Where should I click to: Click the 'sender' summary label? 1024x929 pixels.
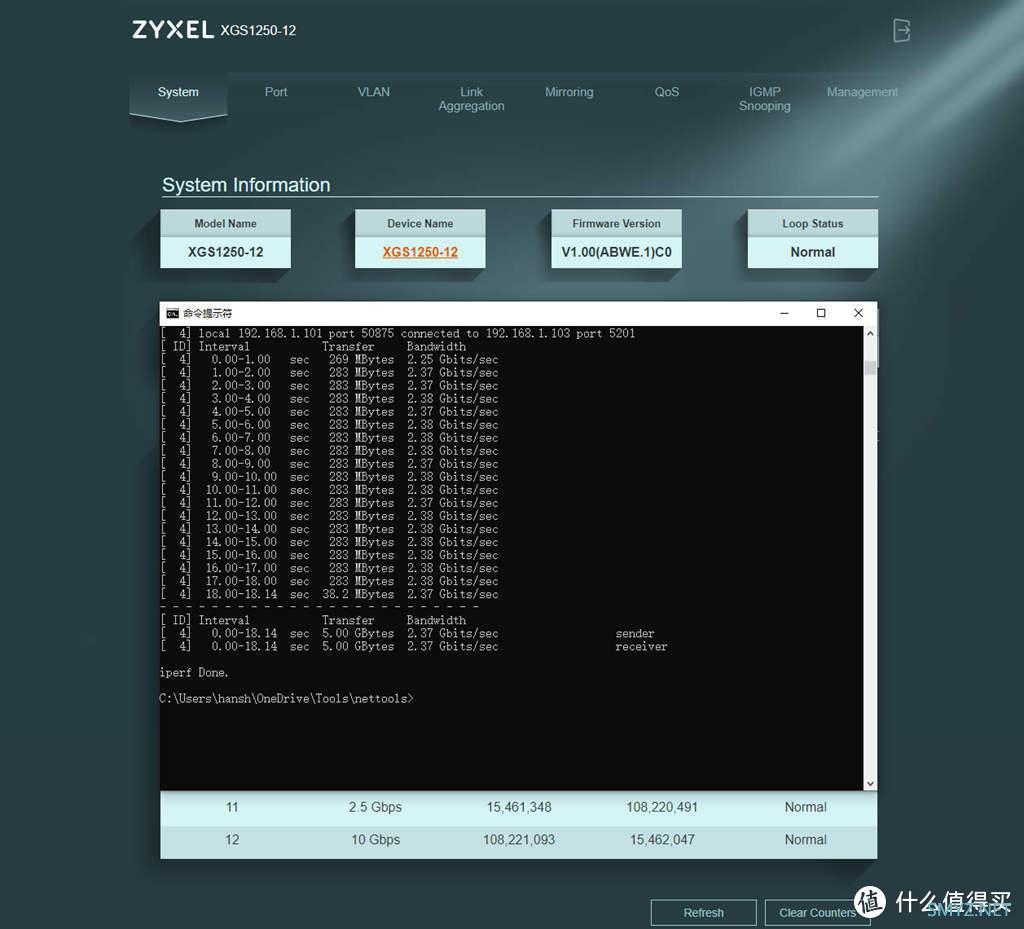pos(634,633)
